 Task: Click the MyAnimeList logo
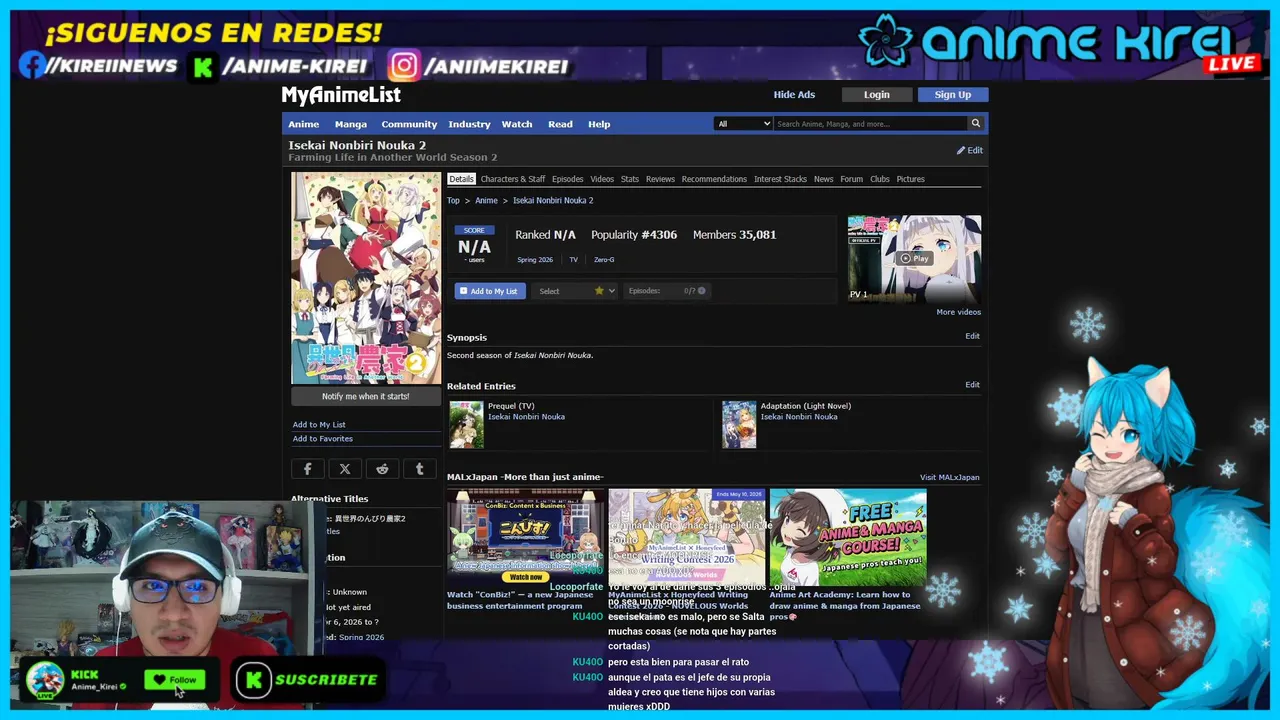(341, 95)
